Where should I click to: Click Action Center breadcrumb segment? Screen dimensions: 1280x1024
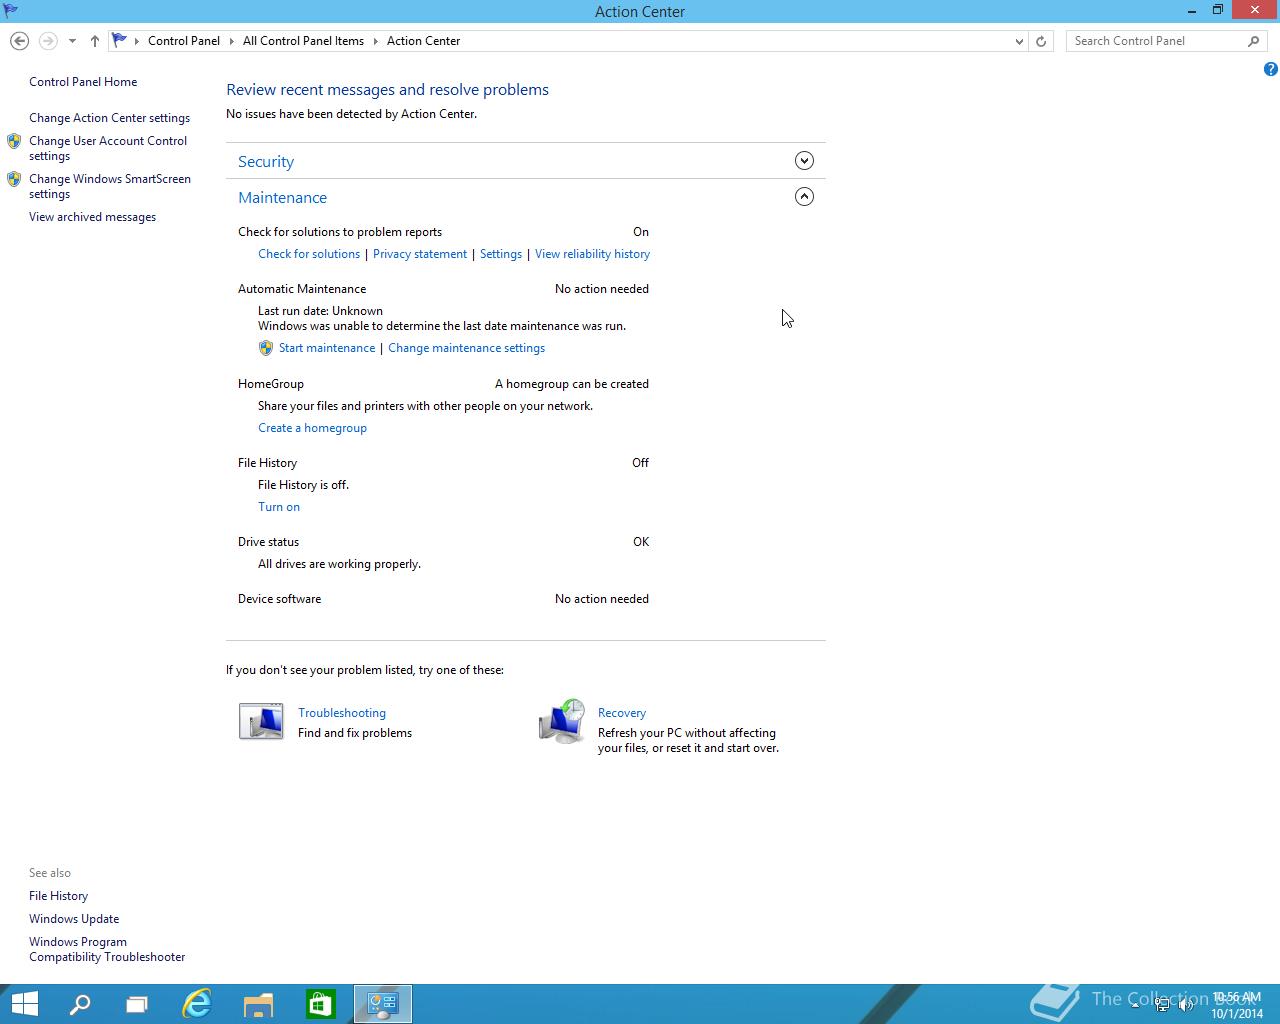coord(424,41)
